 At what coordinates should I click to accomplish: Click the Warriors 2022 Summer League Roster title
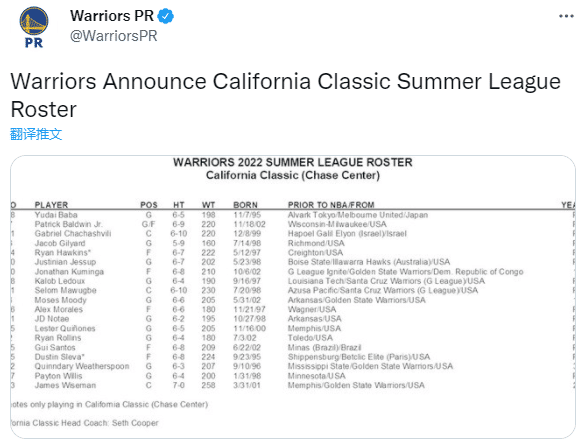(292, 162)
